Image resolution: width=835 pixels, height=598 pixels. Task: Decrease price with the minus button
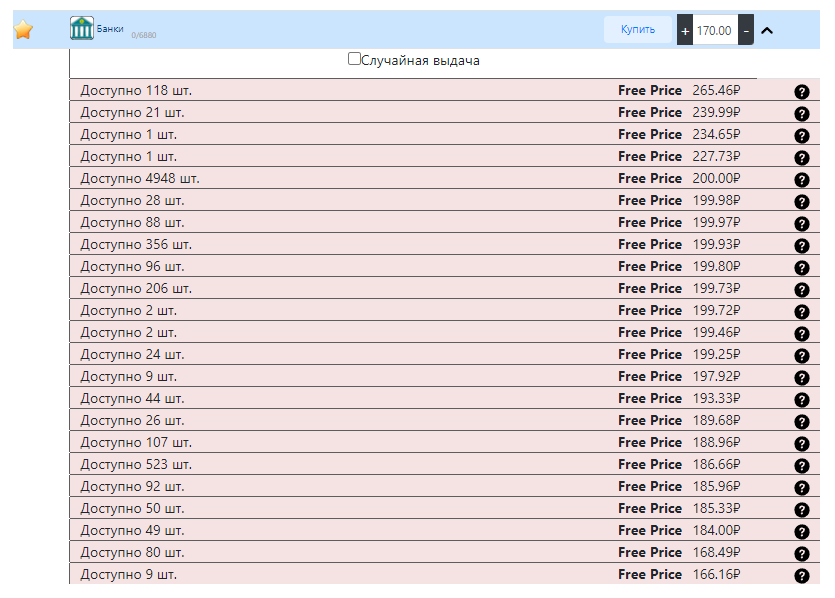click(x=746, y=30)
